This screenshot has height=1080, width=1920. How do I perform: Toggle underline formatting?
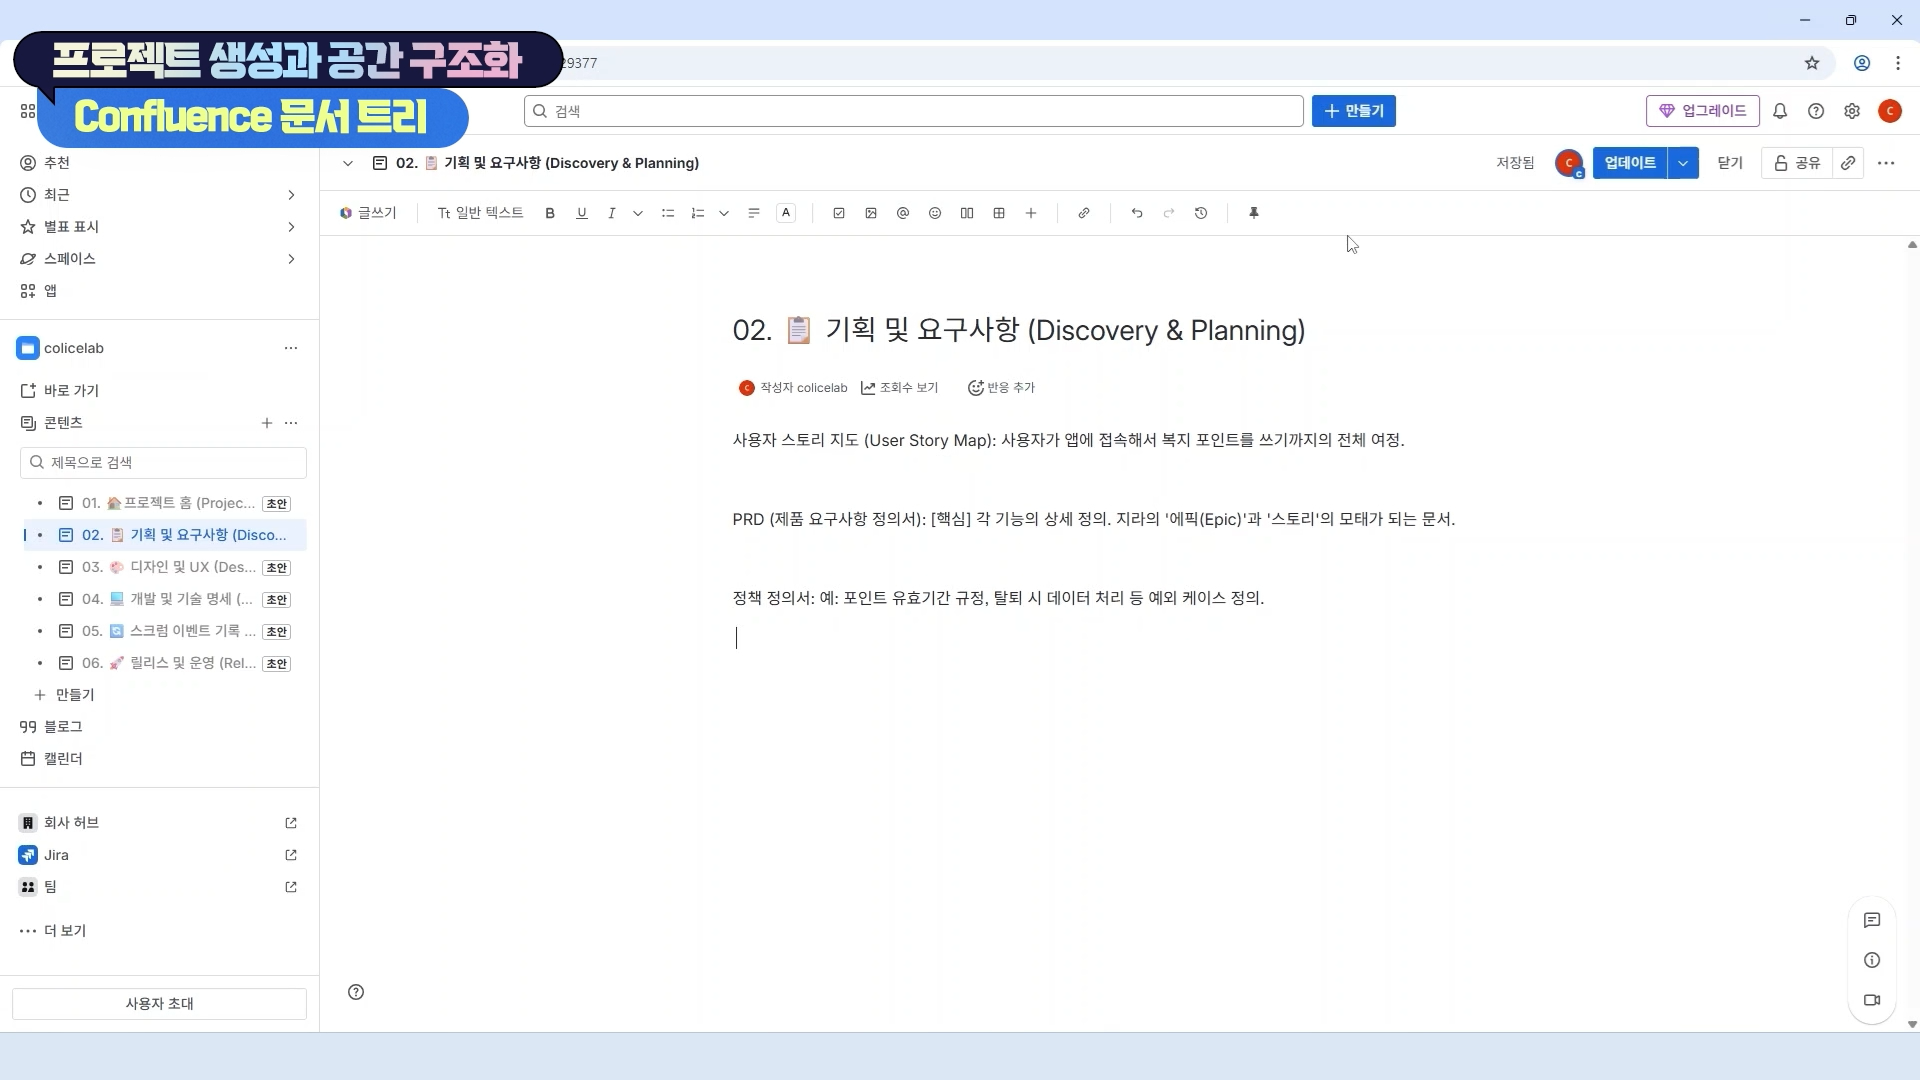point(582,213)
